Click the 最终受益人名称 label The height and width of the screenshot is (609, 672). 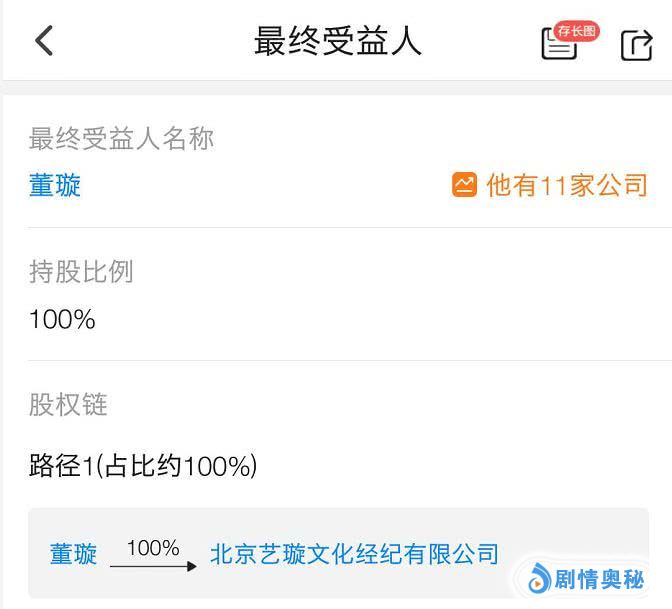pyautogui.click(x=121, y=138)
